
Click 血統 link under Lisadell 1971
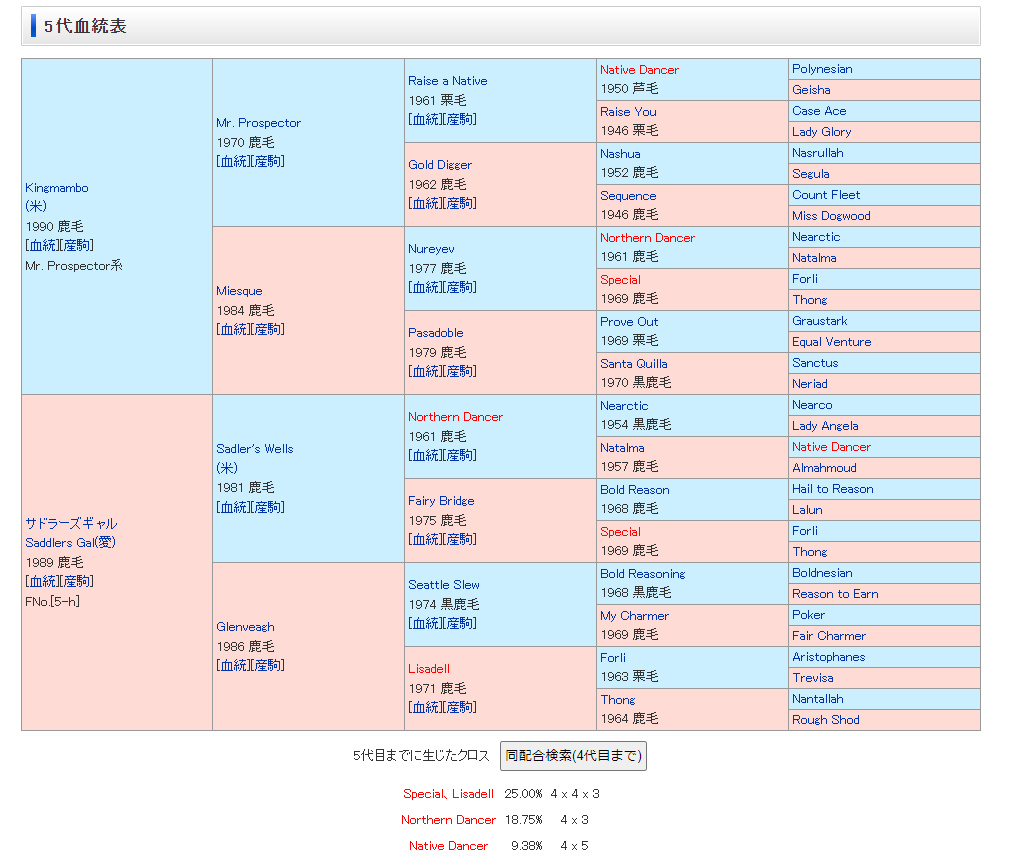pyautogui.click(x=426, y=707)
